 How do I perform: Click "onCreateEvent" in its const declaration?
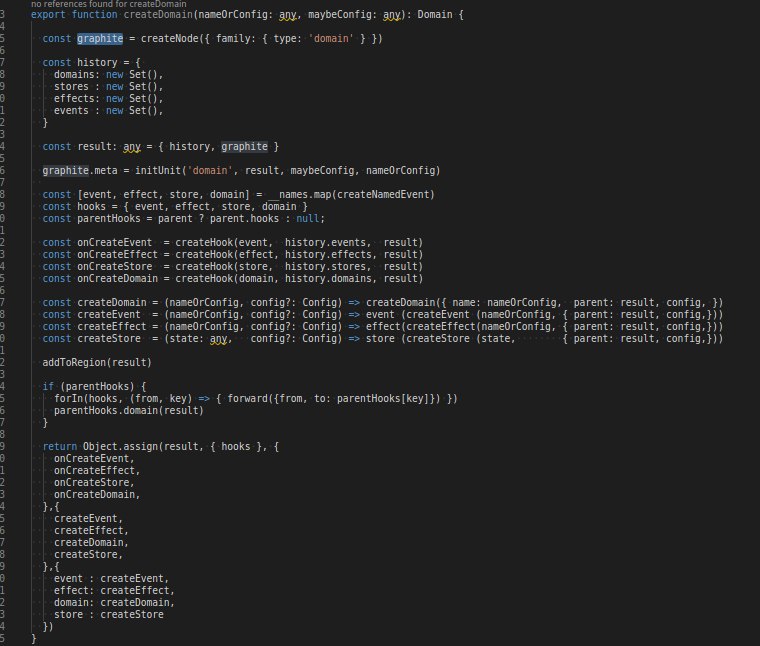coord(114,242)
